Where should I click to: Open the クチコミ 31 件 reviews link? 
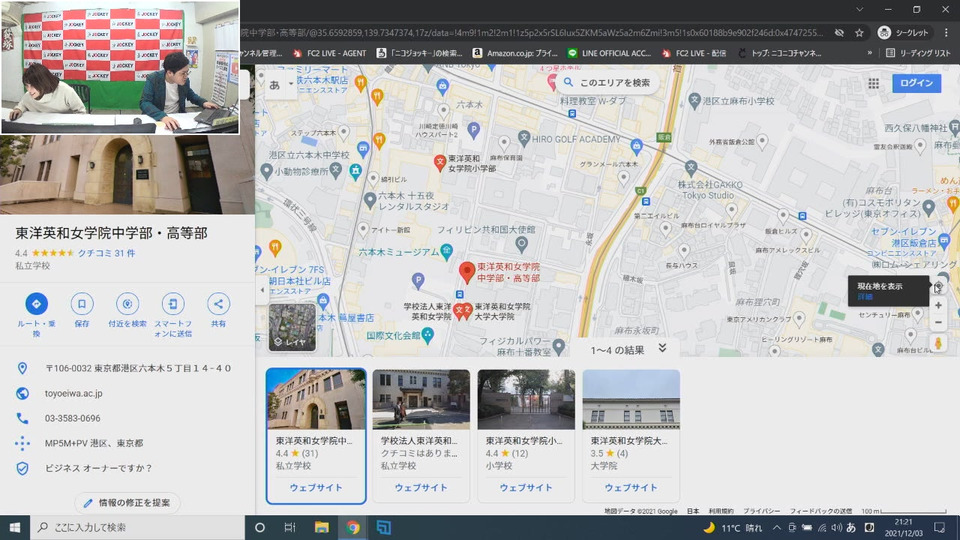pos(106,253)
